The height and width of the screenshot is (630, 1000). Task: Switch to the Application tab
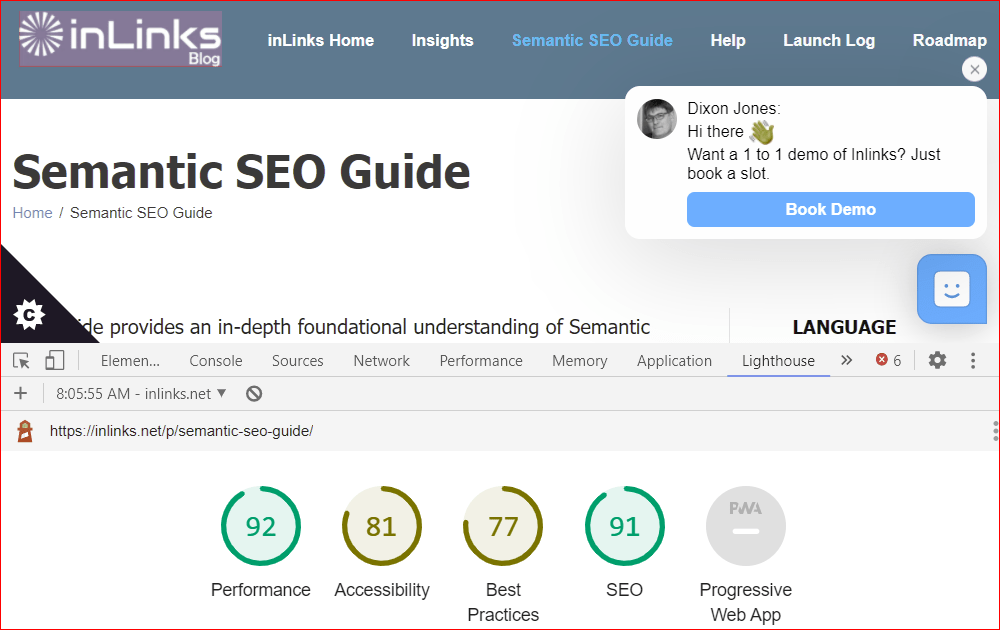pyautogui.click(x=674, y=361)
